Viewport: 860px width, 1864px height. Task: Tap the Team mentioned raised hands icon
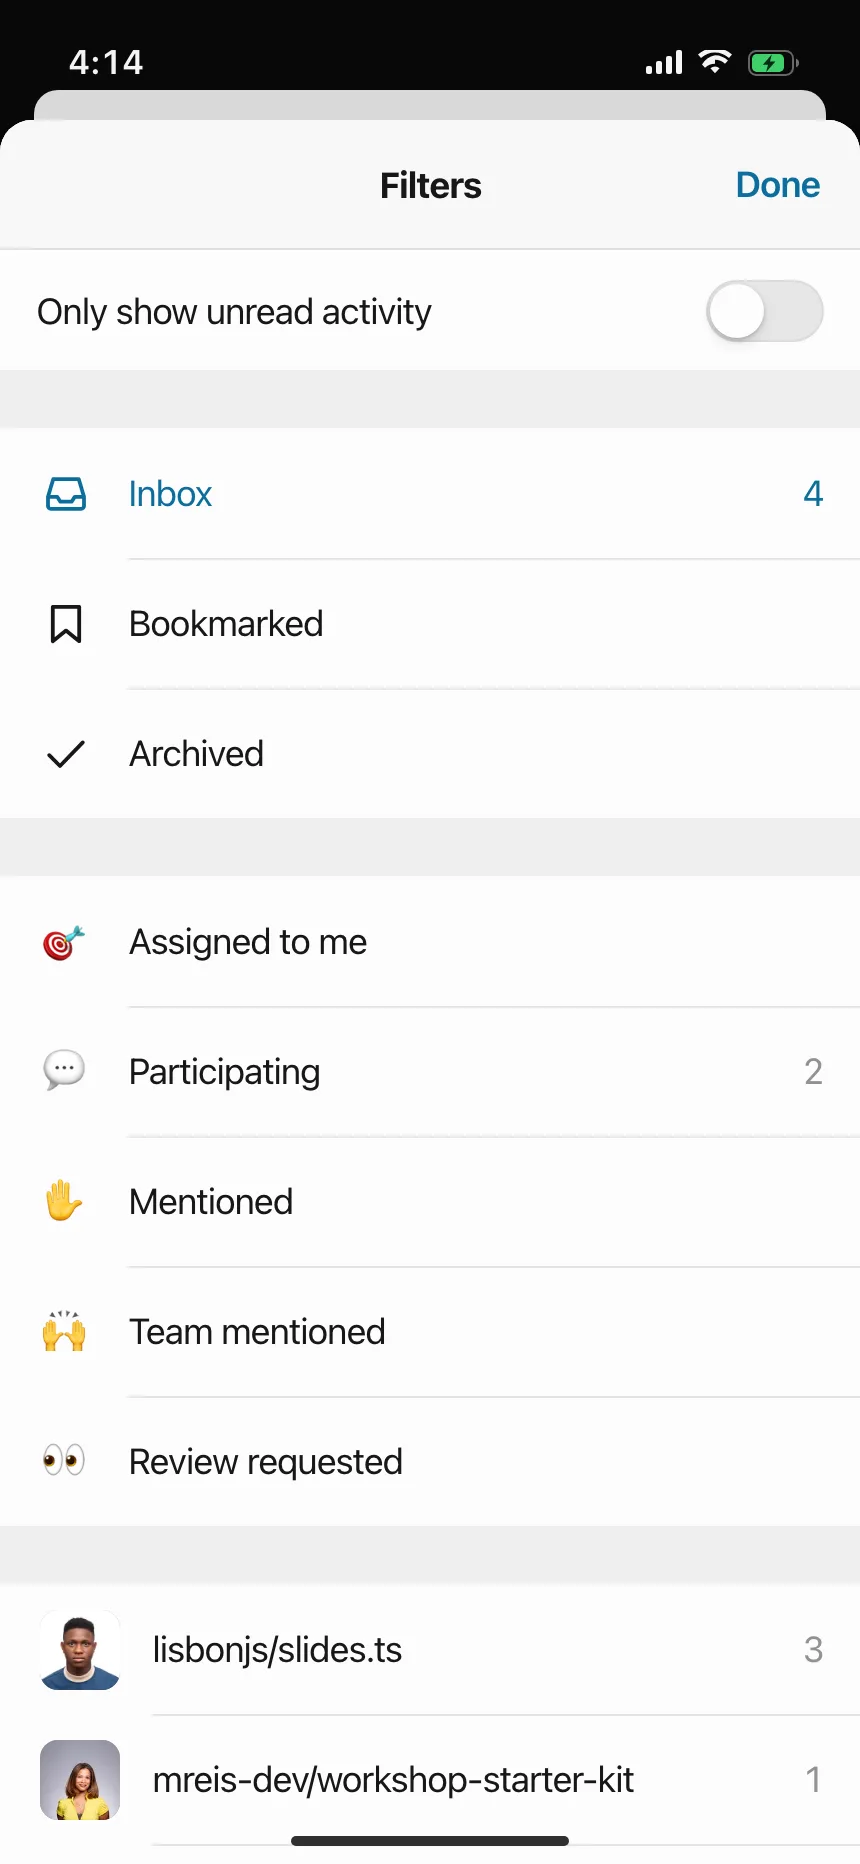coord(64,1331)
